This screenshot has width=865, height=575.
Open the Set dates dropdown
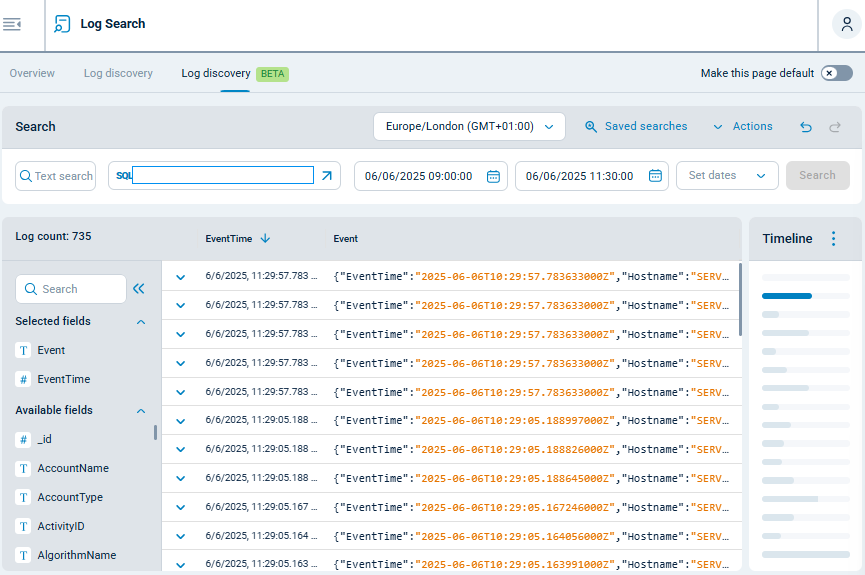(x=727, y=176)
